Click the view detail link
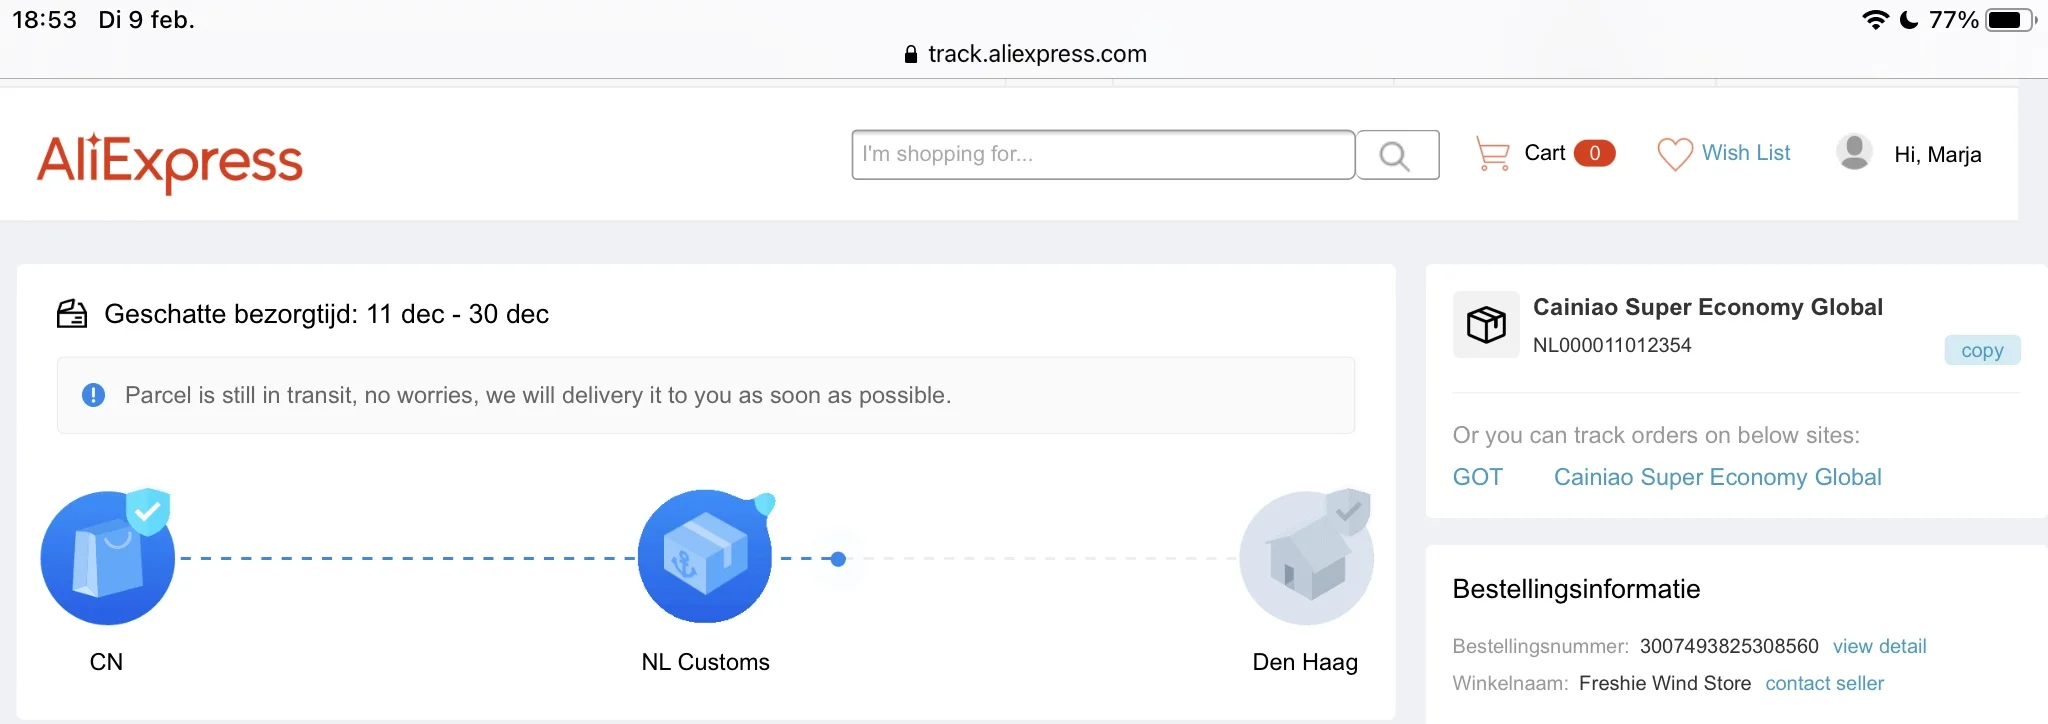Viewport: 2048px width, 724px height. click(x=1879, y=646)
